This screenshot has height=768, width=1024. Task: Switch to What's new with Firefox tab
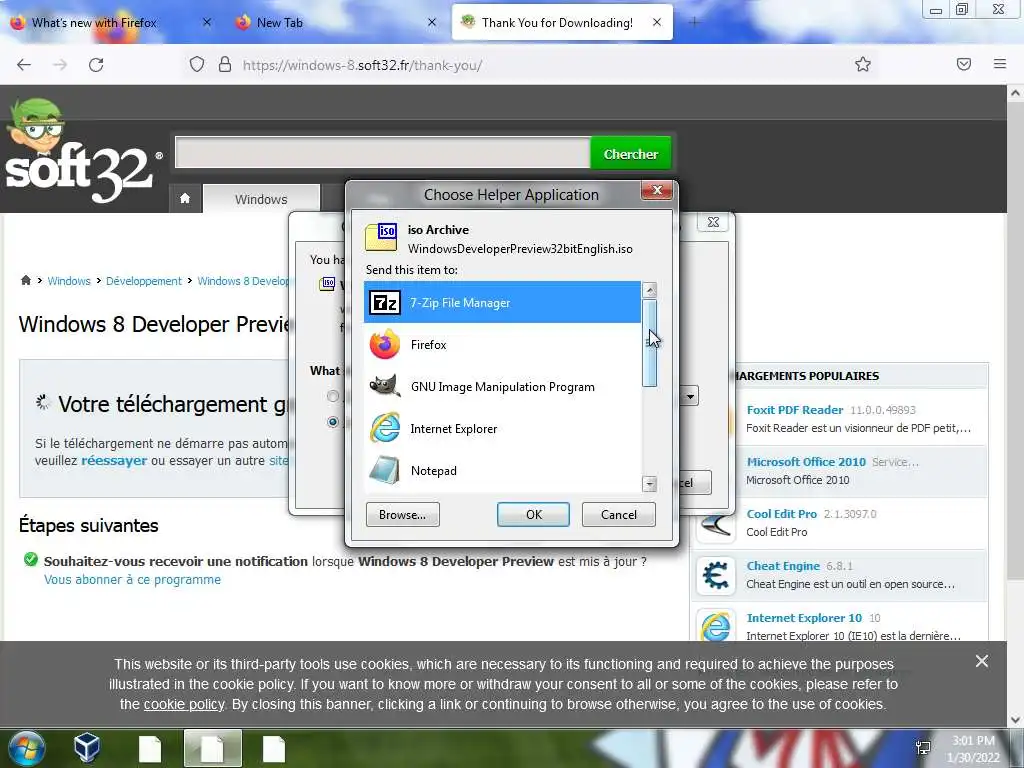[x=111, y=23]
